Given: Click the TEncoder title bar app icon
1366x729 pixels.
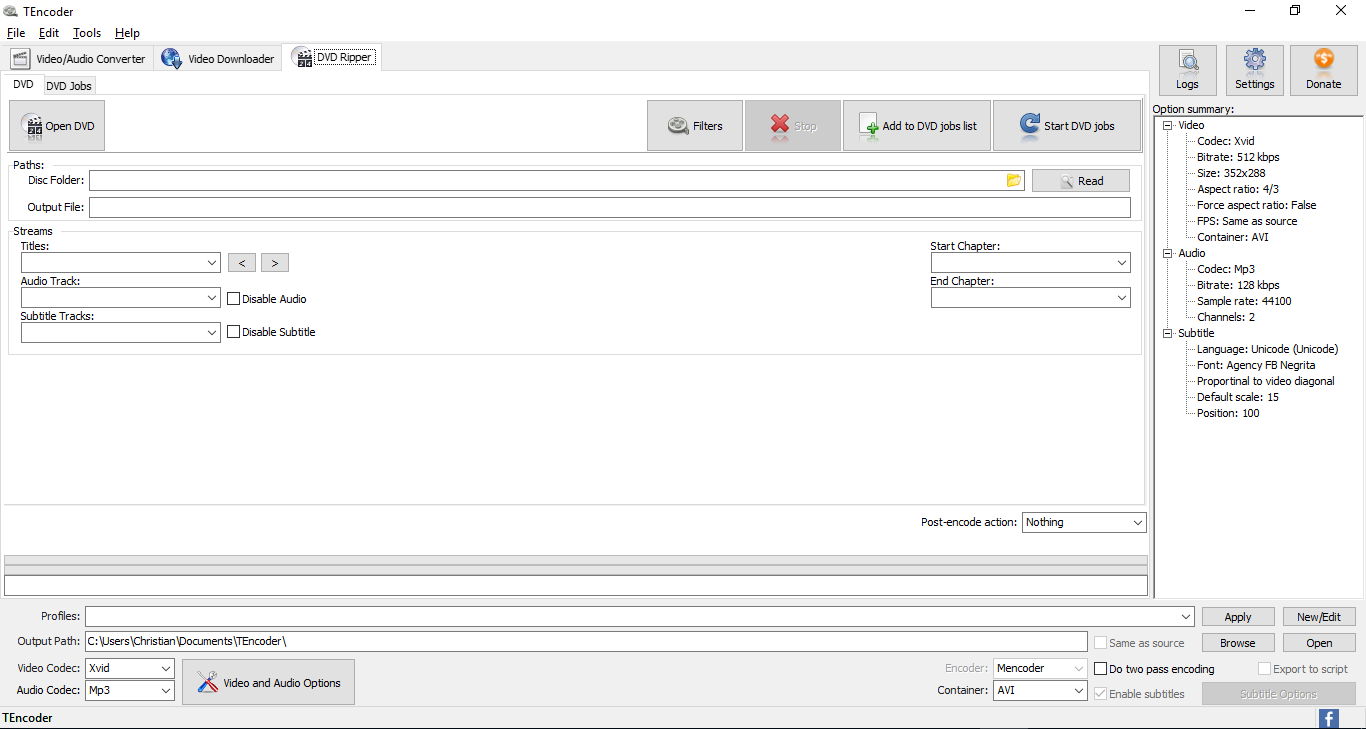Looking at the screenshot, I should [x=10, y=11].
